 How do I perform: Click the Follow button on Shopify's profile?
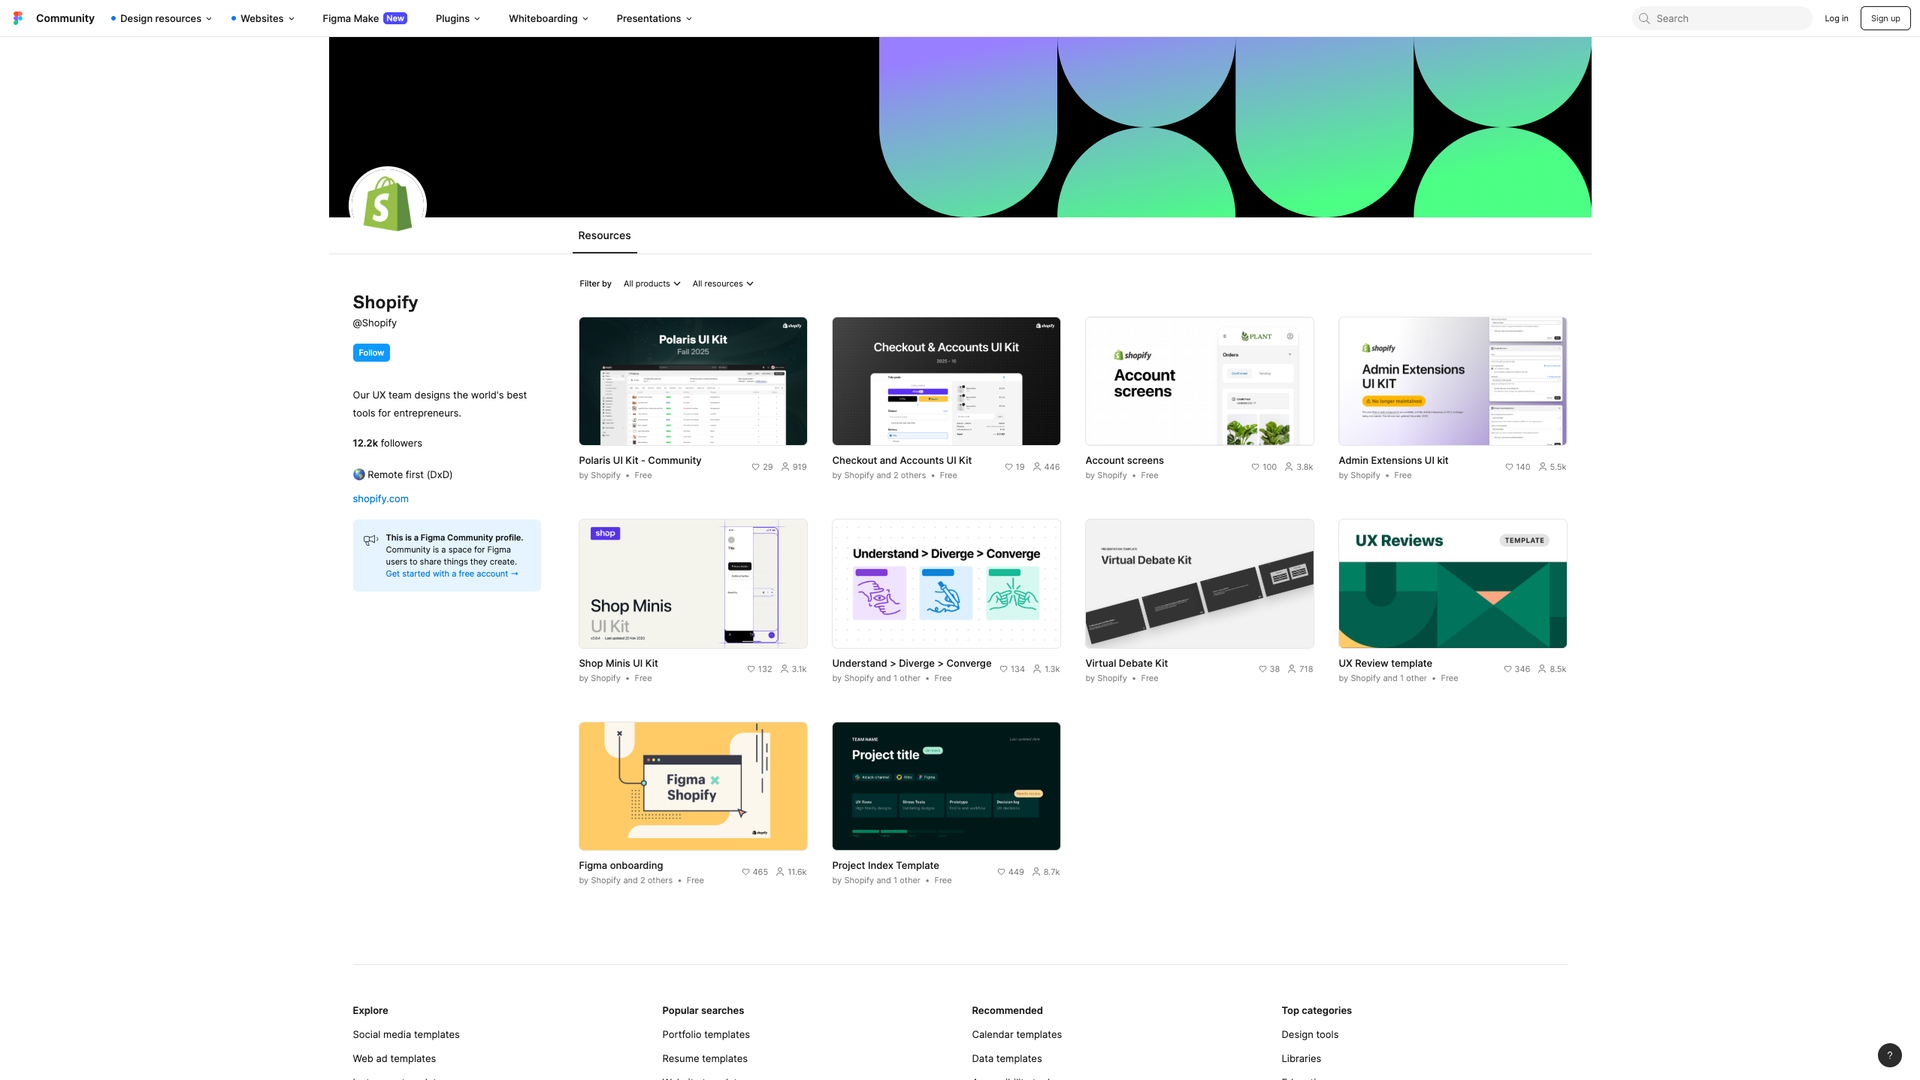point(370,352)
